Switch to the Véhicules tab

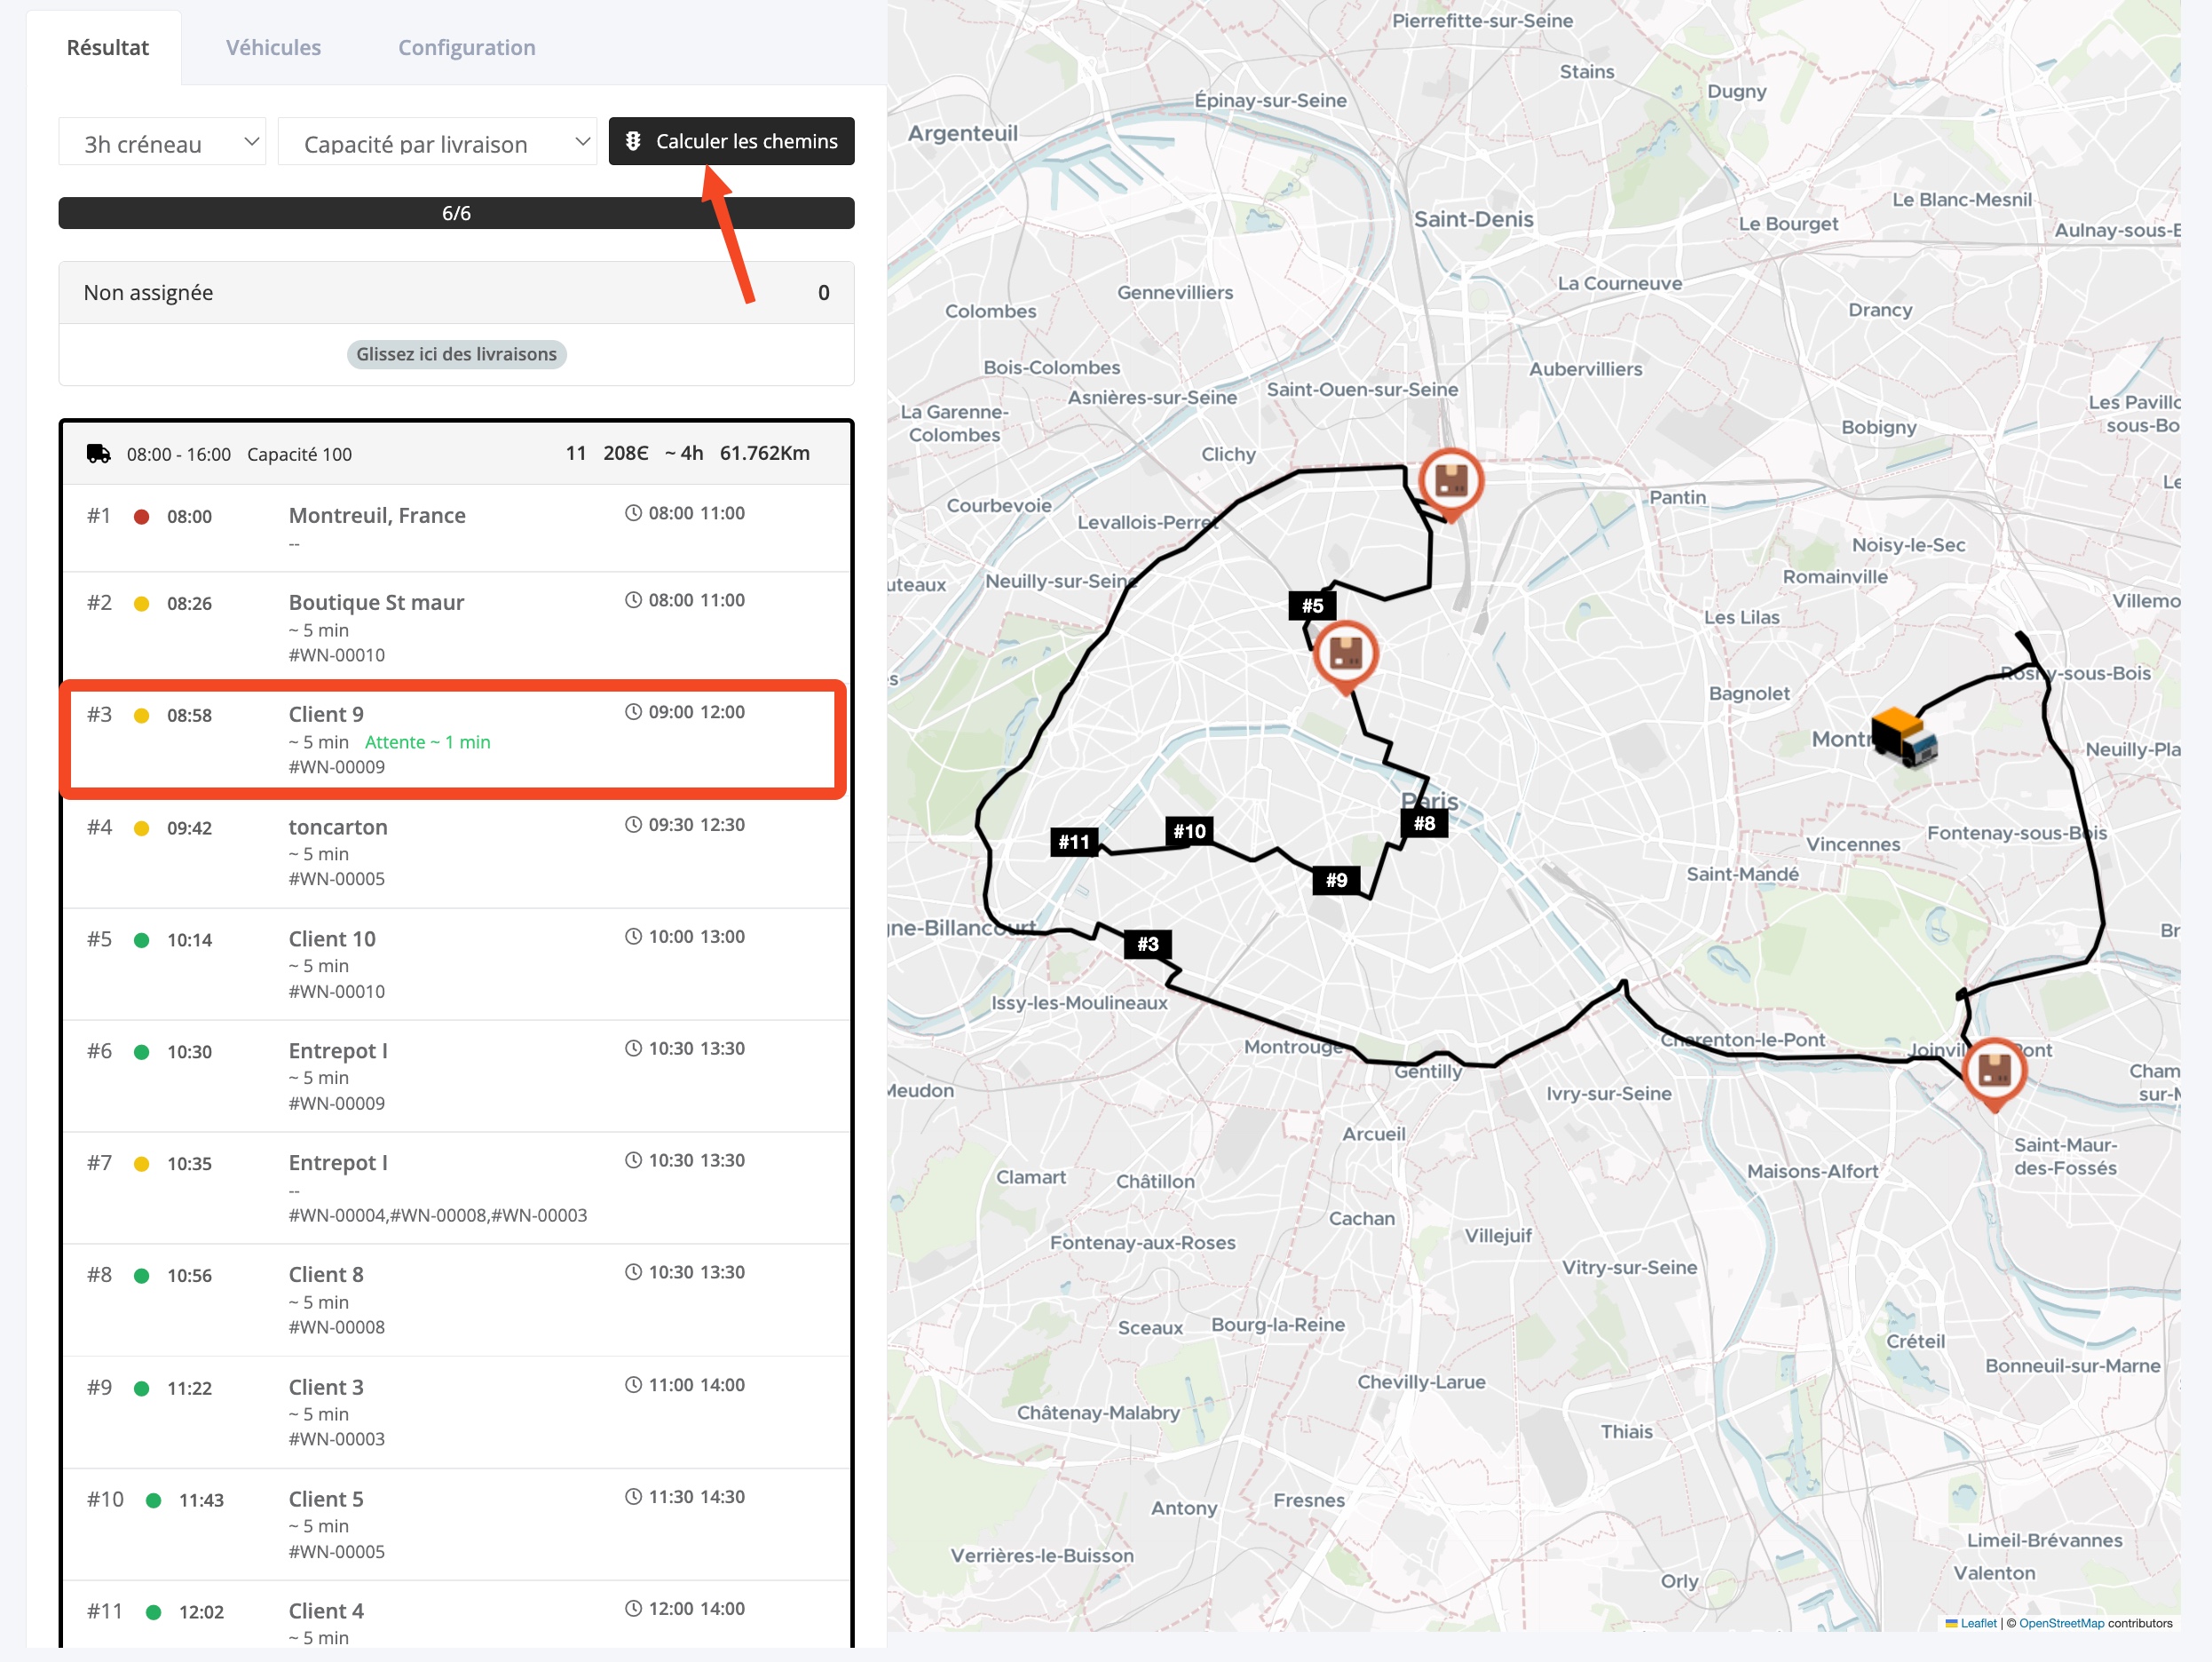(x=273, y=47)
